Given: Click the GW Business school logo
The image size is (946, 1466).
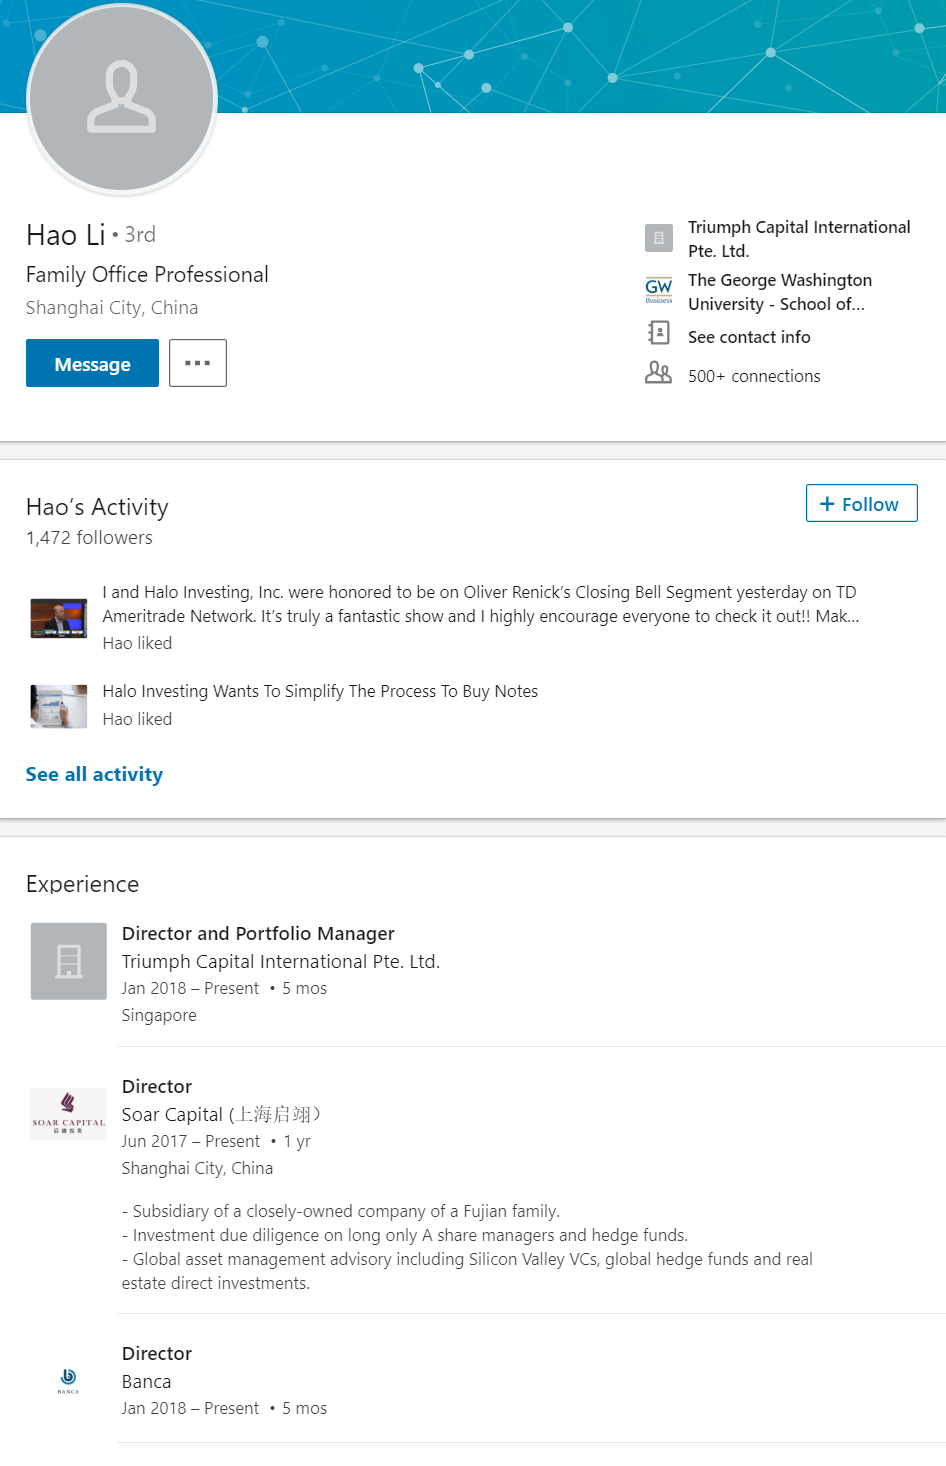Looking at the screenshot, I should tap(658, 290).
